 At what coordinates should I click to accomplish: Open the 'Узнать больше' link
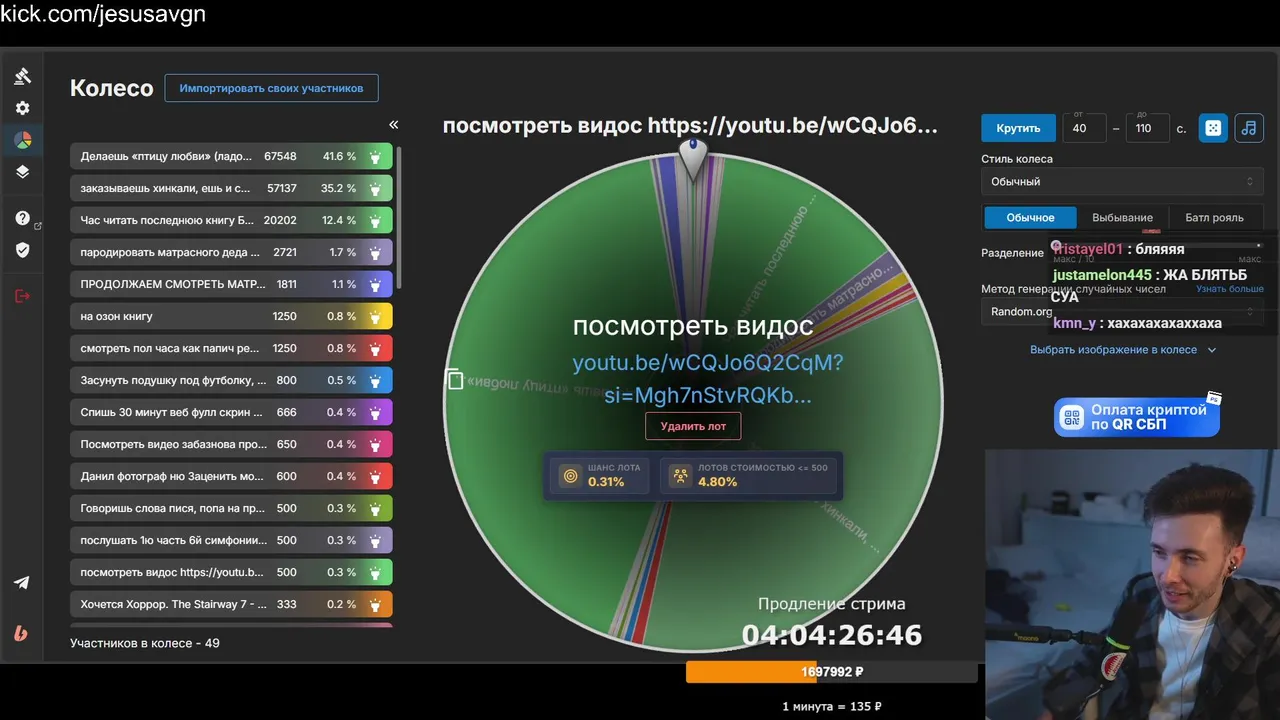(1229, 289)
